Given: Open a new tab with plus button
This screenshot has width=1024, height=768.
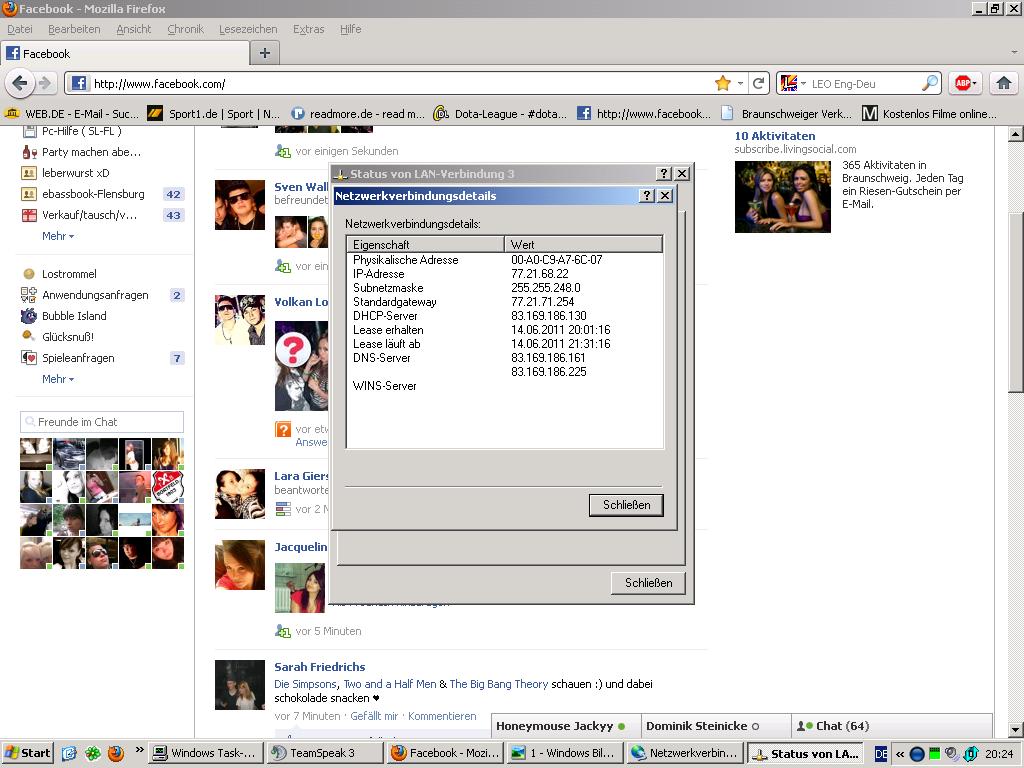Looking at the screenshot, I should pyautogui.click(x=264, y=53).
